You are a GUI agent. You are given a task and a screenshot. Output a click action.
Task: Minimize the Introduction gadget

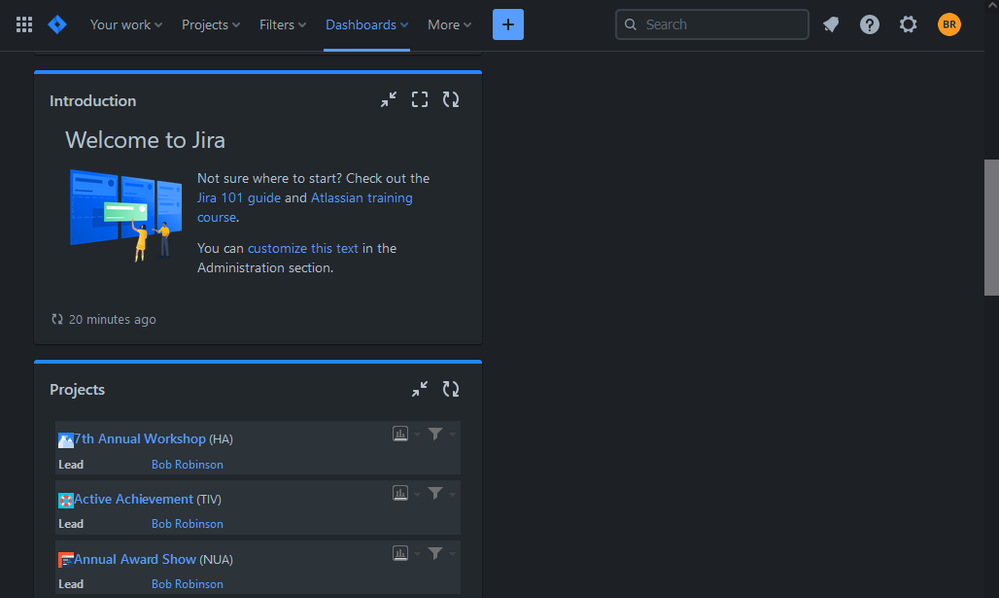click(388, 99)
